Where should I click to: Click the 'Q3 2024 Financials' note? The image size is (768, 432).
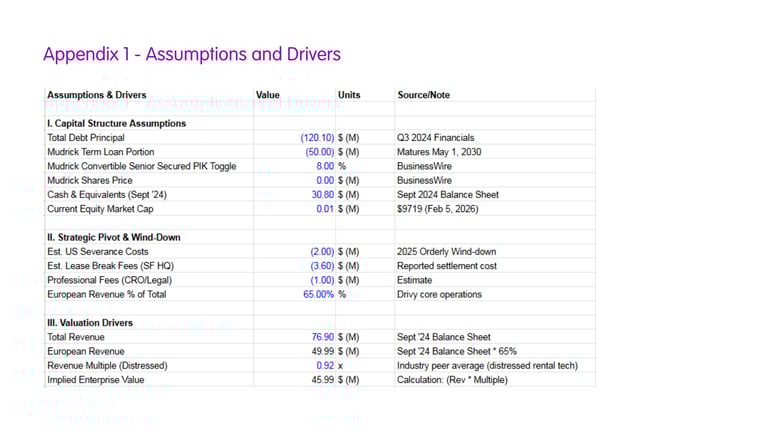click(x=435, y=138)
